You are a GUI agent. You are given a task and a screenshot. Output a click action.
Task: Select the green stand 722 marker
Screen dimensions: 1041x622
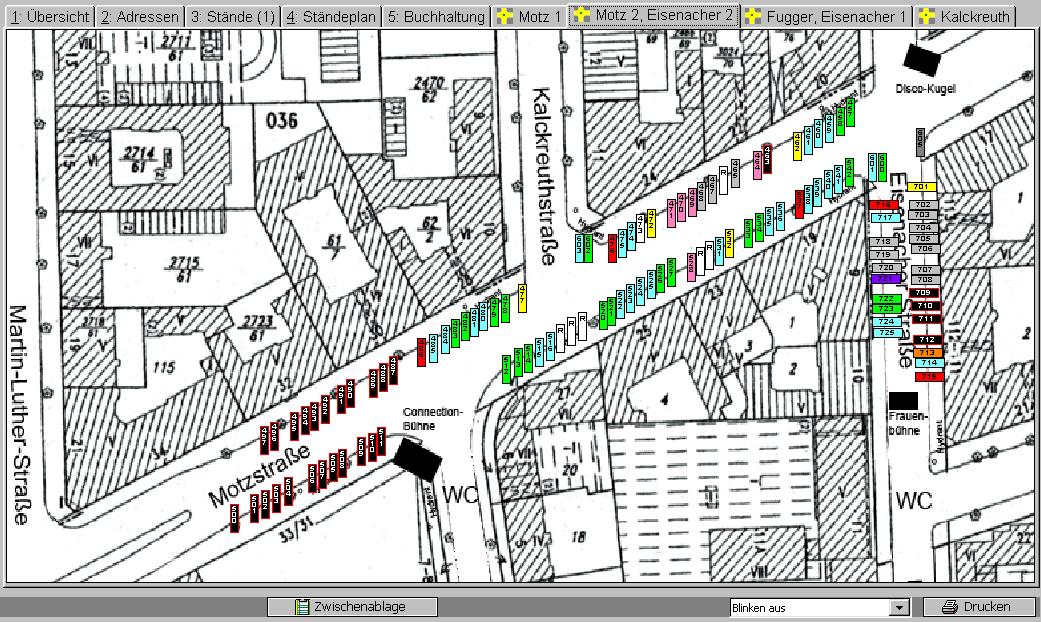885,299
